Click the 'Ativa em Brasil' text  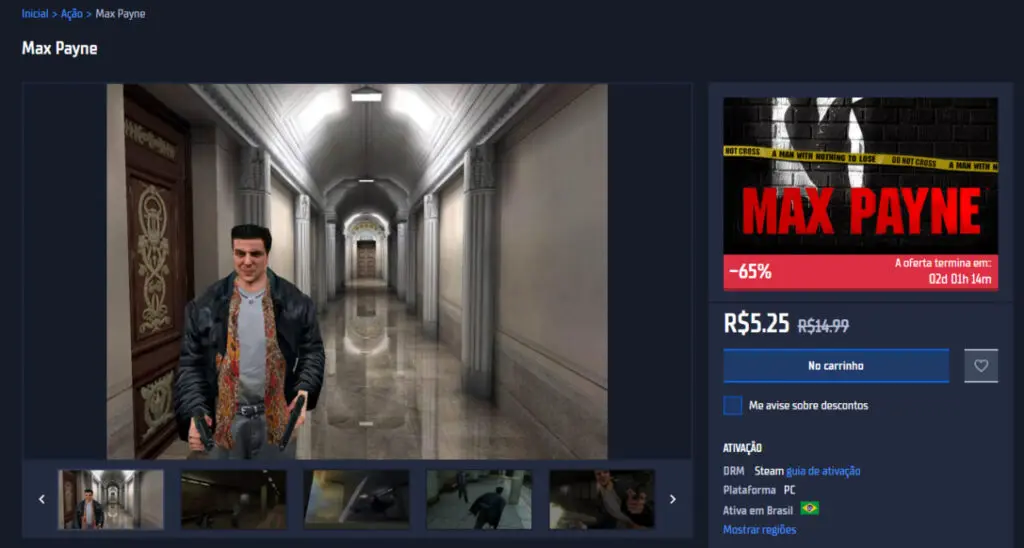758,510
